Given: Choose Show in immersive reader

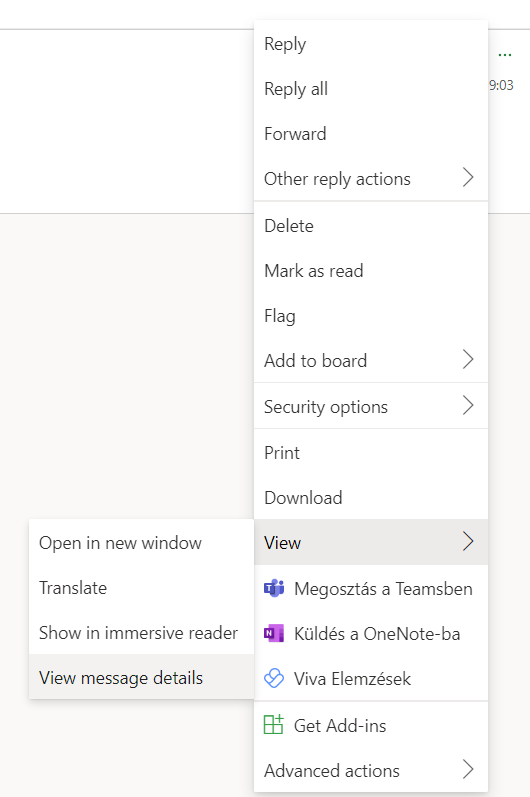Looking at the screenshot, I should pyautogui.click(x=141, y=632).
